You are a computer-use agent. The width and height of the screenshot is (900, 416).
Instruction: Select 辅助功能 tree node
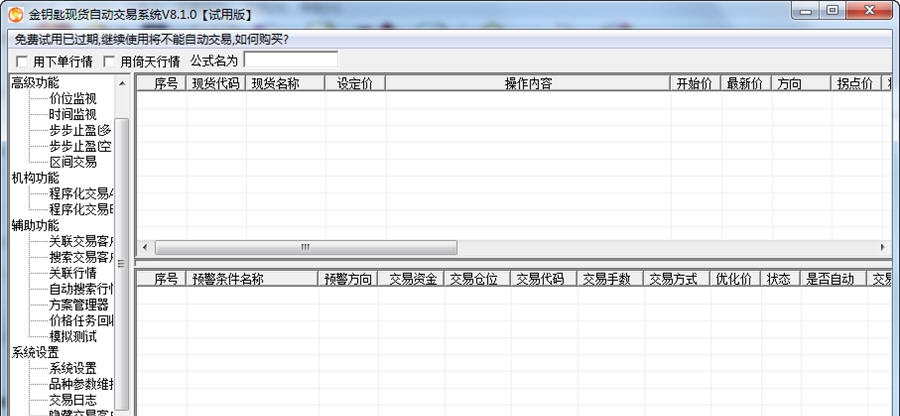tap(35, 226)
